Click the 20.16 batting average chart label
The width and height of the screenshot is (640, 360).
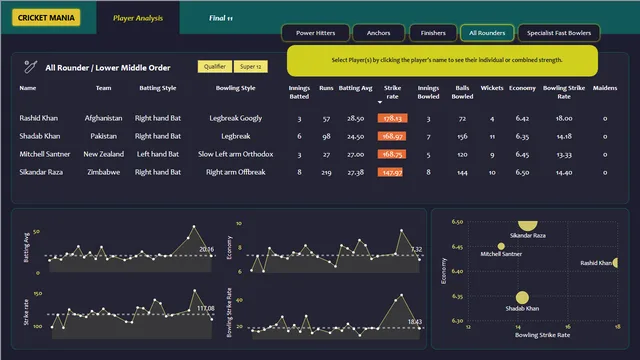[x=207, y=249]
